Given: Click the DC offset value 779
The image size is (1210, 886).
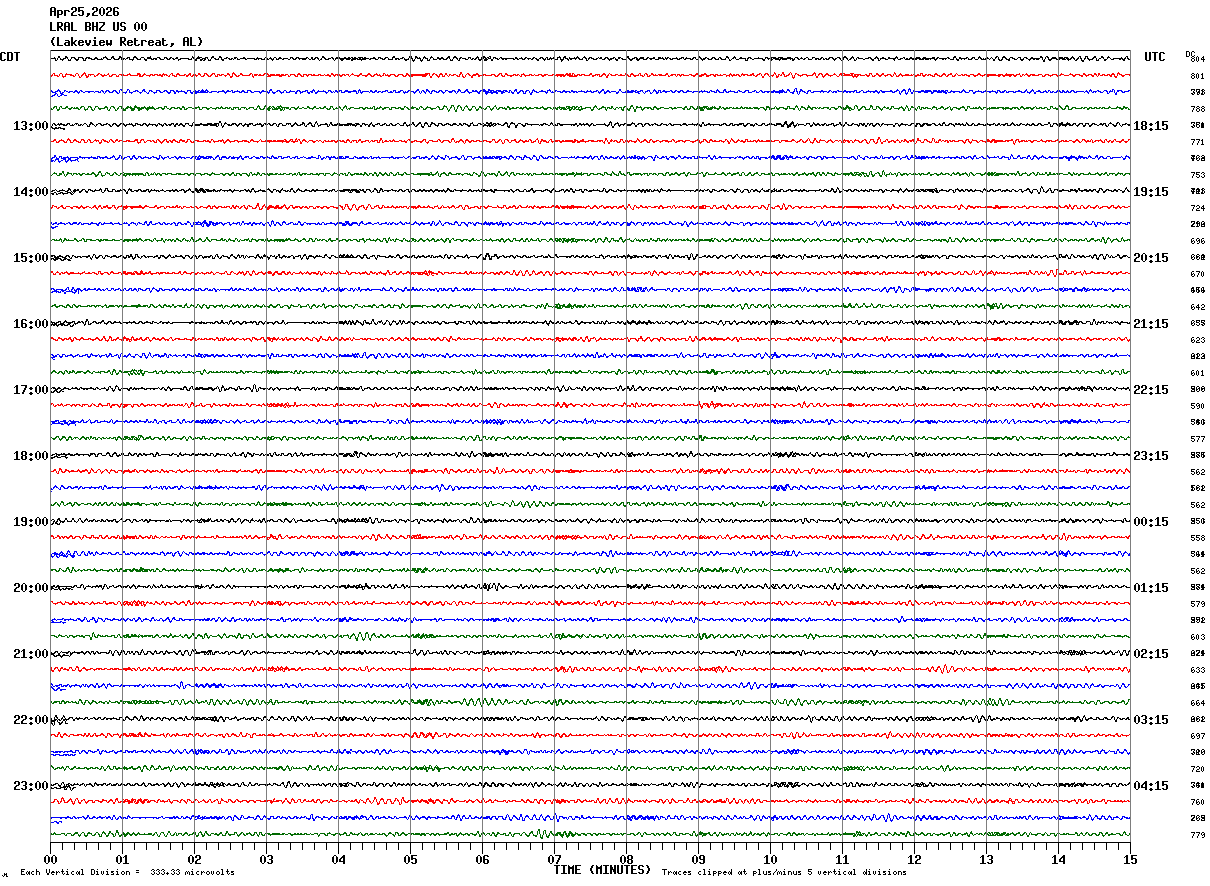Looking at the screenshot, I should 1197,835.
